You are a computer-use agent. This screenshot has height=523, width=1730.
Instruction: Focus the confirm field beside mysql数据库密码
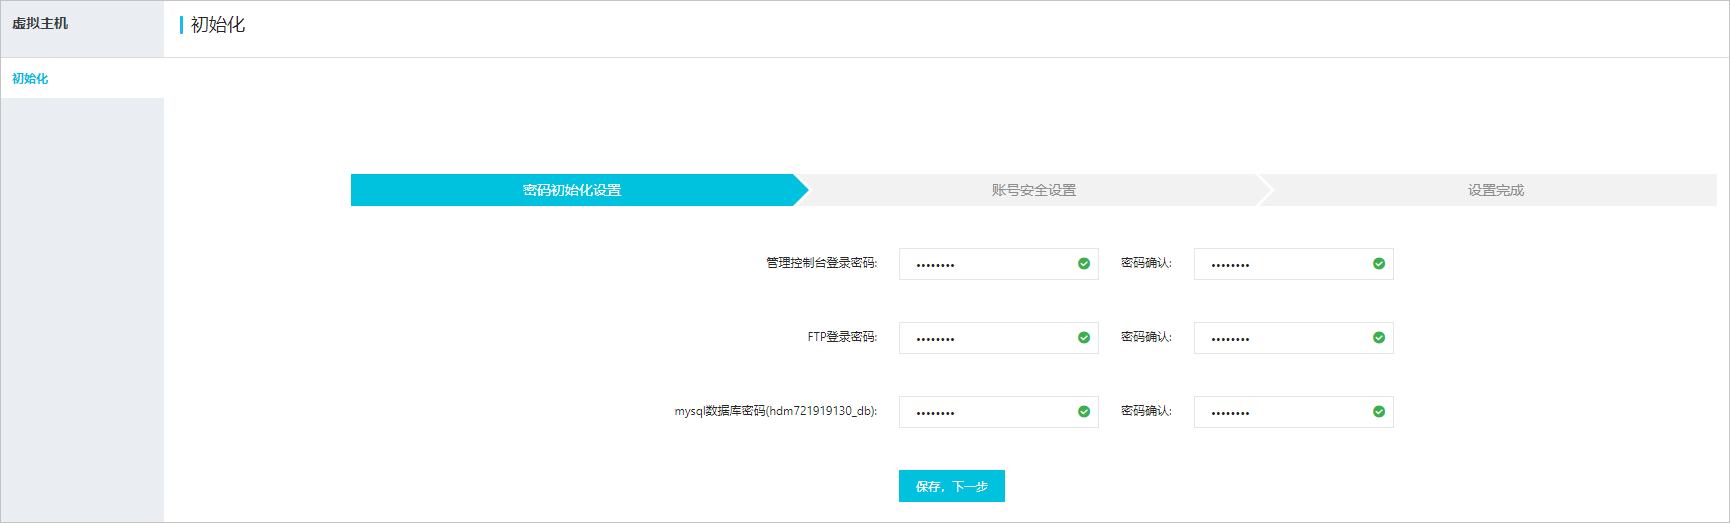(1280, 412)
